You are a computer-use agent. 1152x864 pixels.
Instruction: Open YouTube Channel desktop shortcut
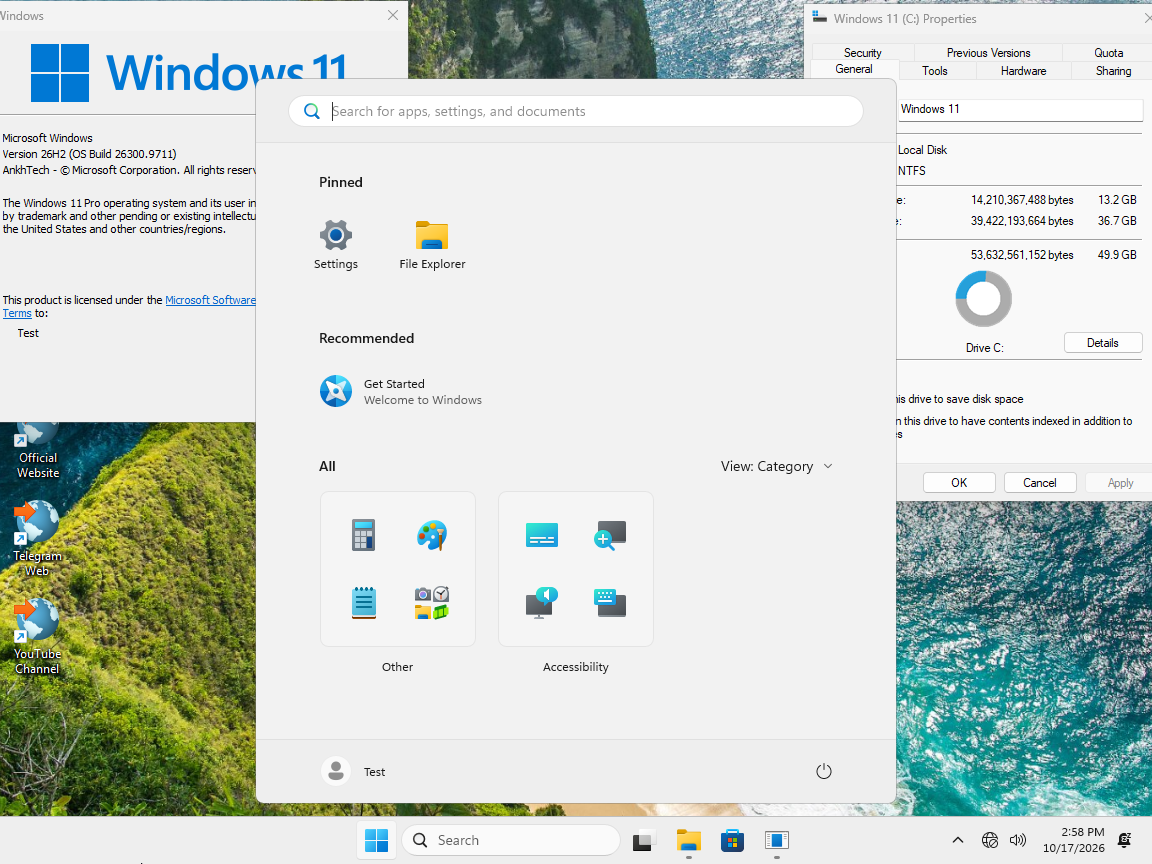tap(37, 636)
